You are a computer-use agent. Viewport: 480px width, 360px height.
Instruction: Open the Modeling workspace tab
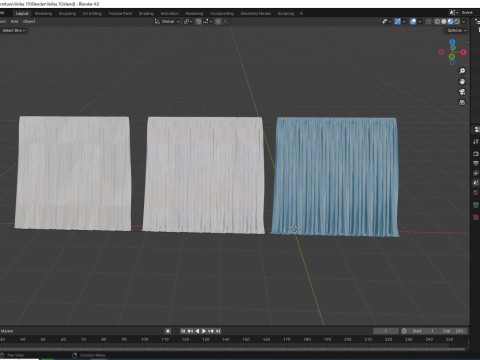(x=43, y=13)
